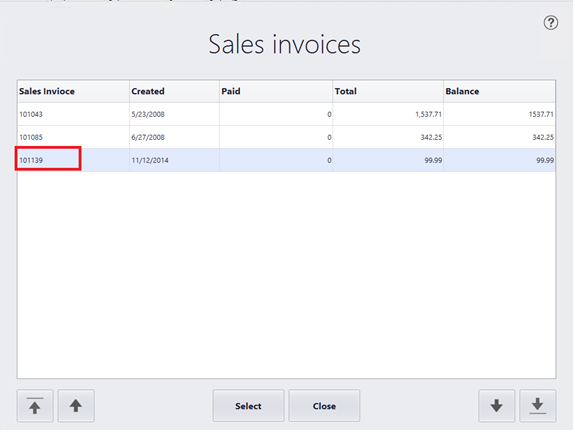Screen dimensions: 575x436
Task: Select invoice 101085 row
Action: pos(286,137)
